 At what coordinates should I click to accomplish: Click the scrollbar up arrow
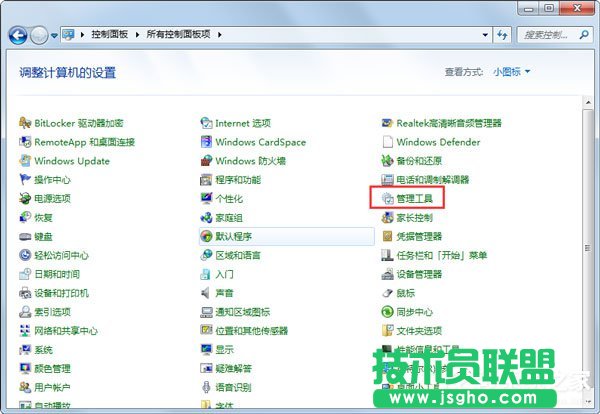coord(588,103)
